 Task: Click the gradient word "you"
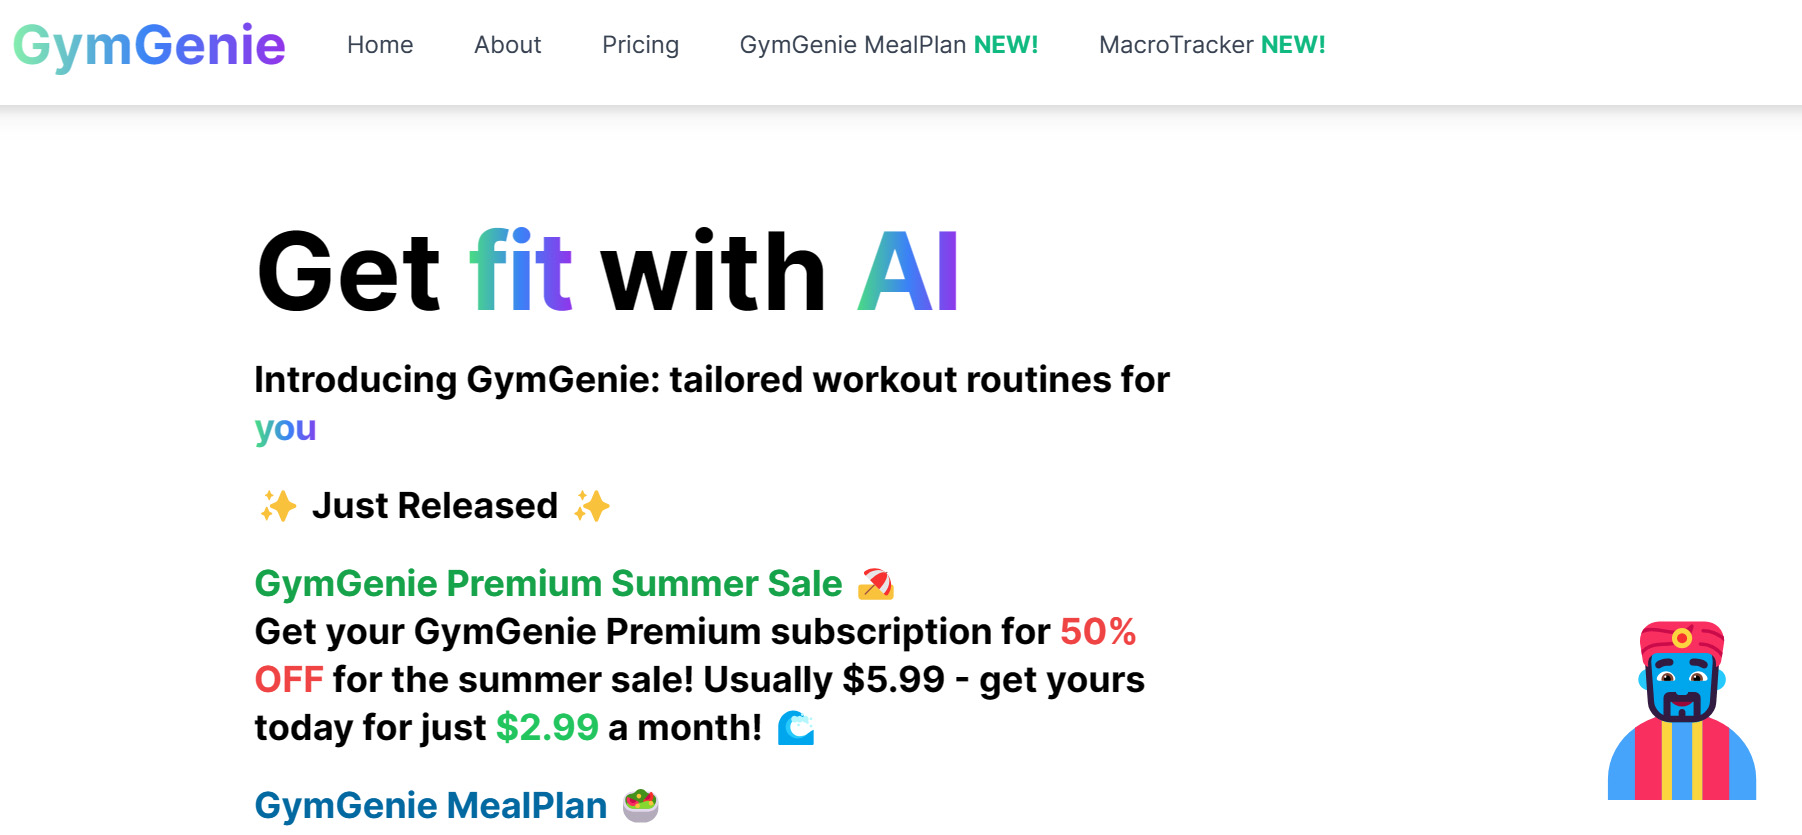click(x=285, y=428)
